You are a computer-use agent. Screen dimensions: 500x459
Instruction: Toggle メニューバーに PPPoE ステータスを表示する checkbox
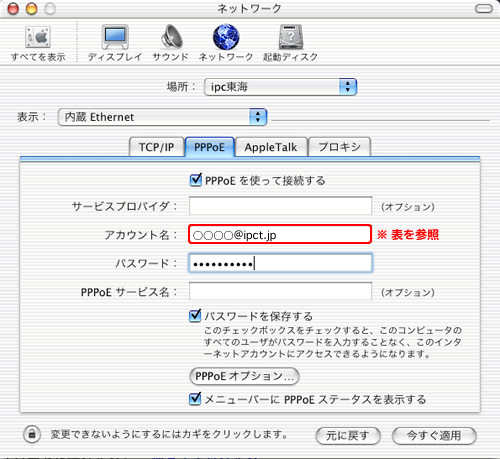point(195,399)
